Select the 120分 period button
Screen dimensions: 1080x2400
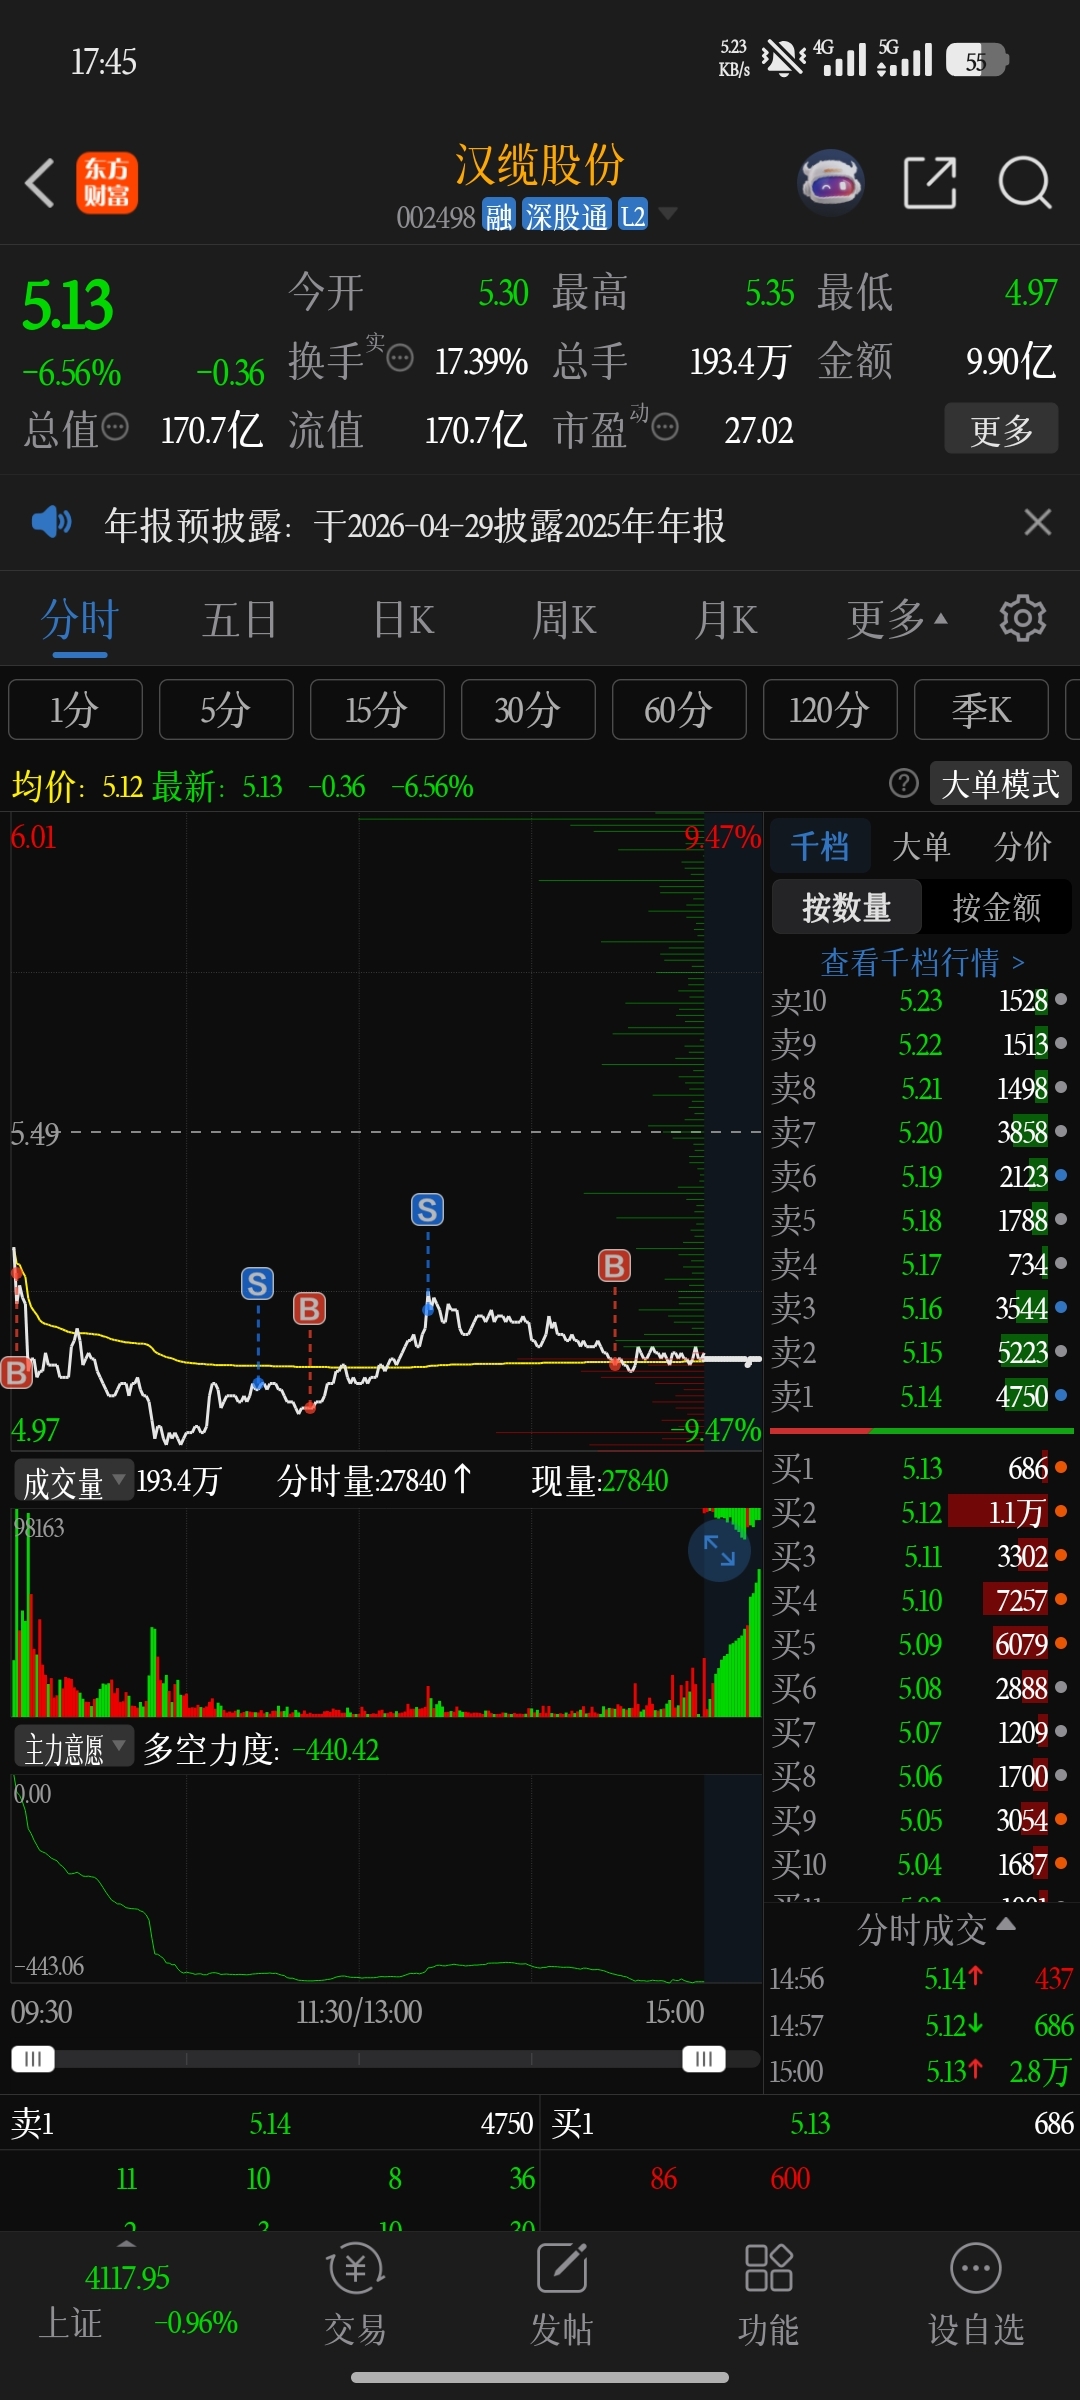click(830, 709)
